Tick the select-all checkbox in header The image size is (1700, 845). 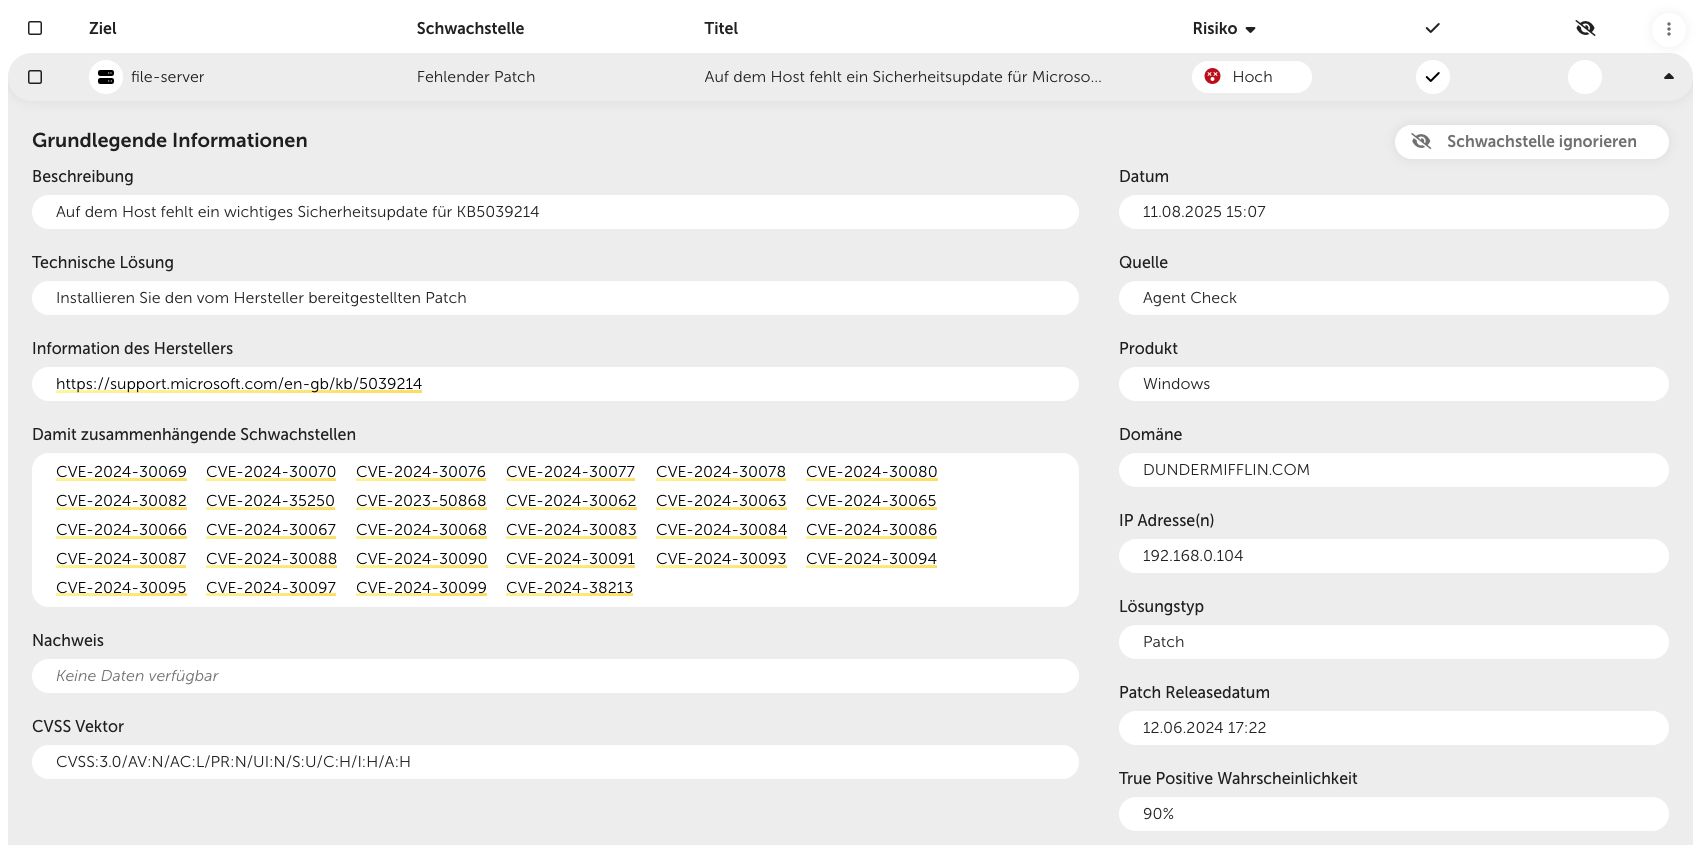tap(35, 28)
